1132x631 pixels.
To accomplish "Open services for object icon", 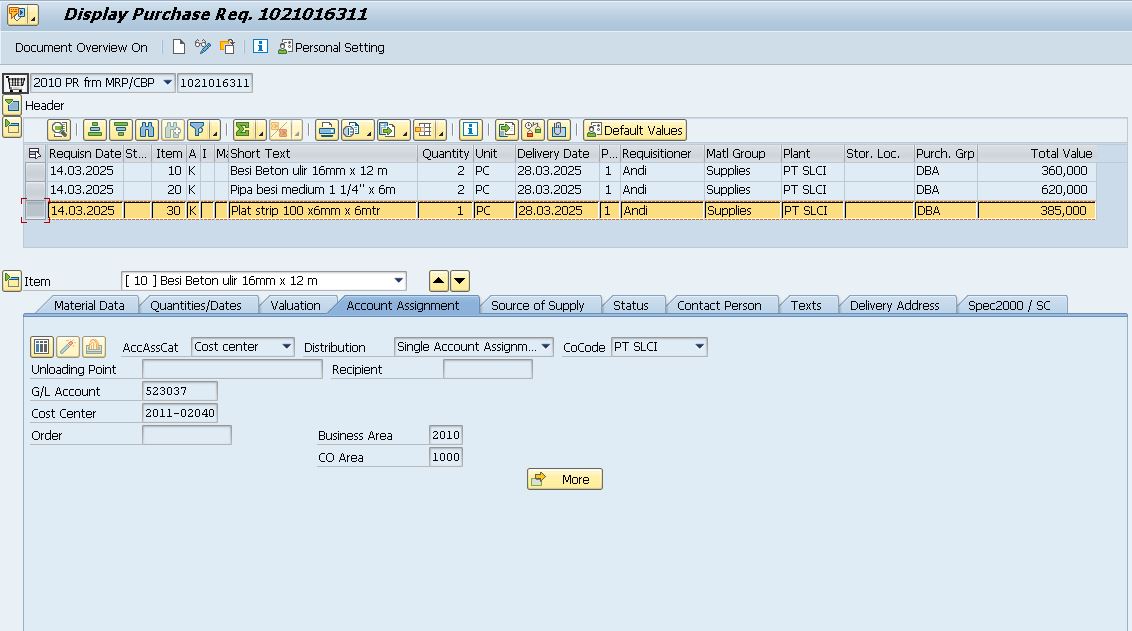I will (x=22, y=14).
